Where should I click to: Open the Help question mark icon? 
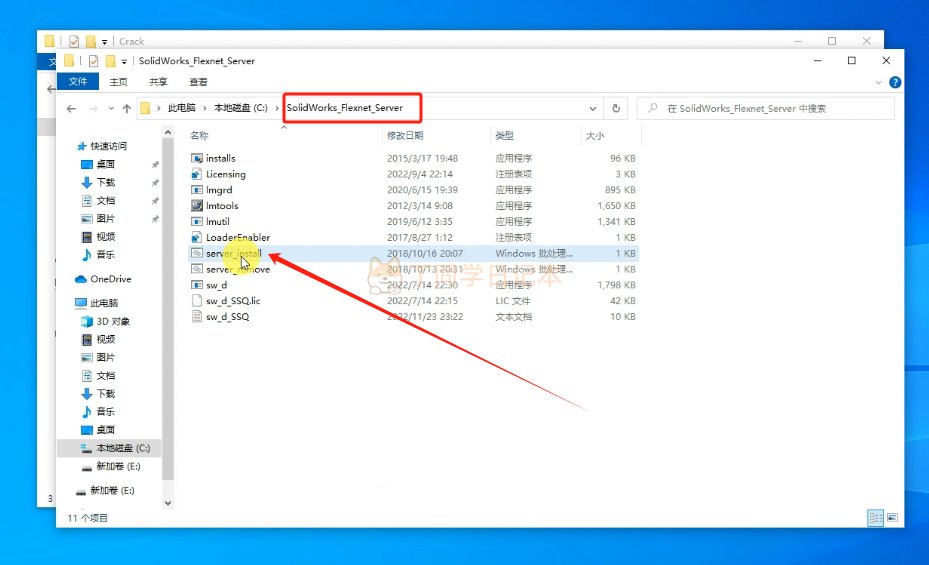point(895,82)
